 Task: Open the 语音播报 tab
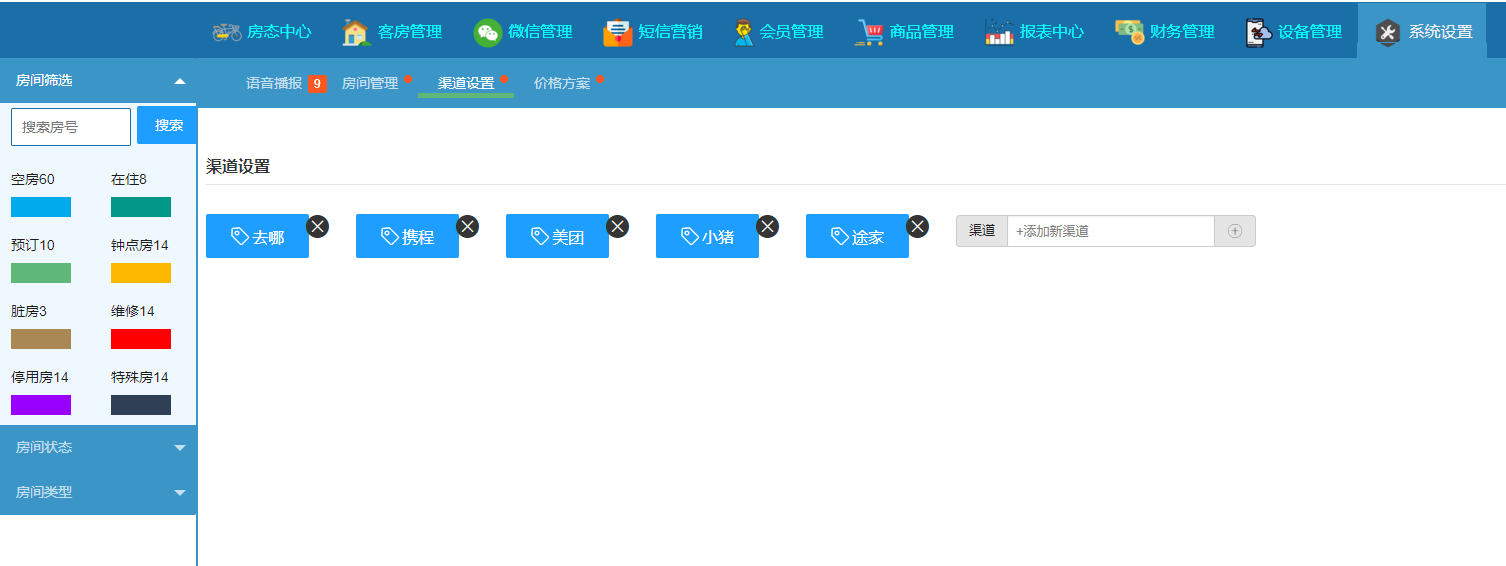click(274, 84)
